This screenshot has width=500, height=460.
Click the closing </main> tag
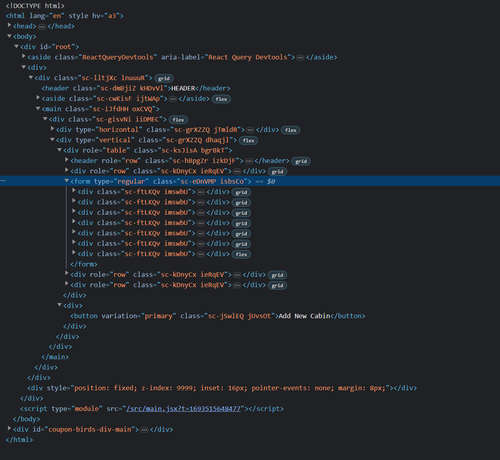[x=55, y=357]
